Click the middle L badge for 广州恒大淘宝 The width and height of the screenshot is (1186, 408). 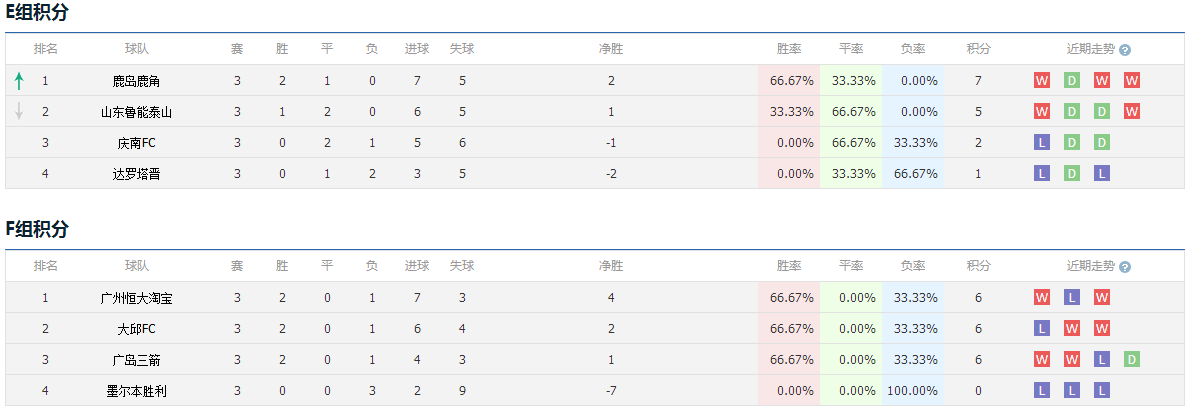1072,297
